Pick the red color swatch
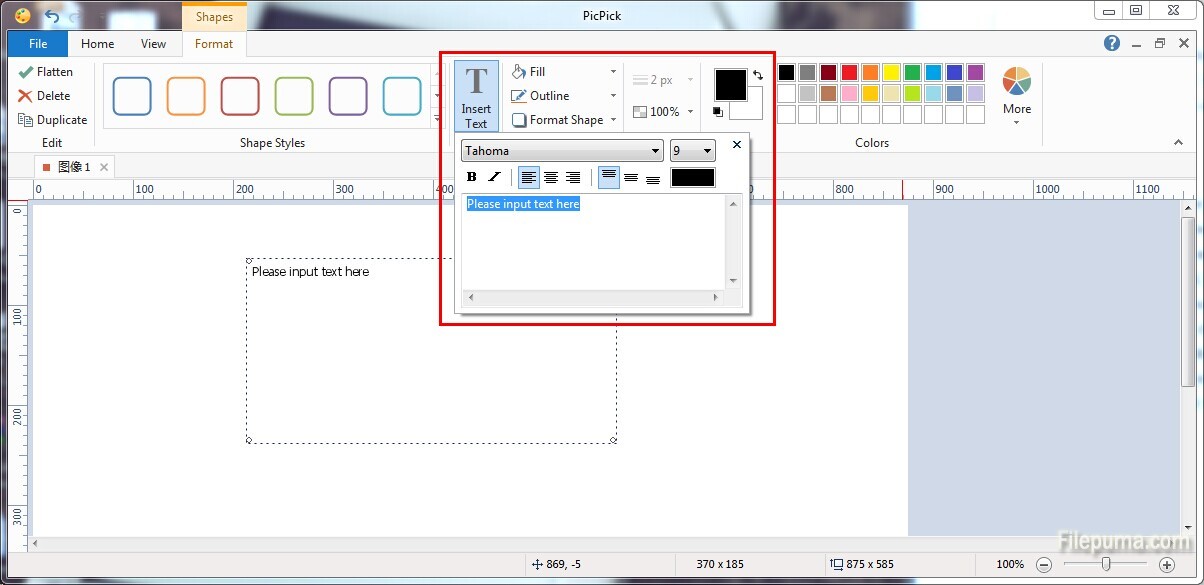The height and width of the screenshot is (585, 1204). pyautogui.click(x=849, y=72)
